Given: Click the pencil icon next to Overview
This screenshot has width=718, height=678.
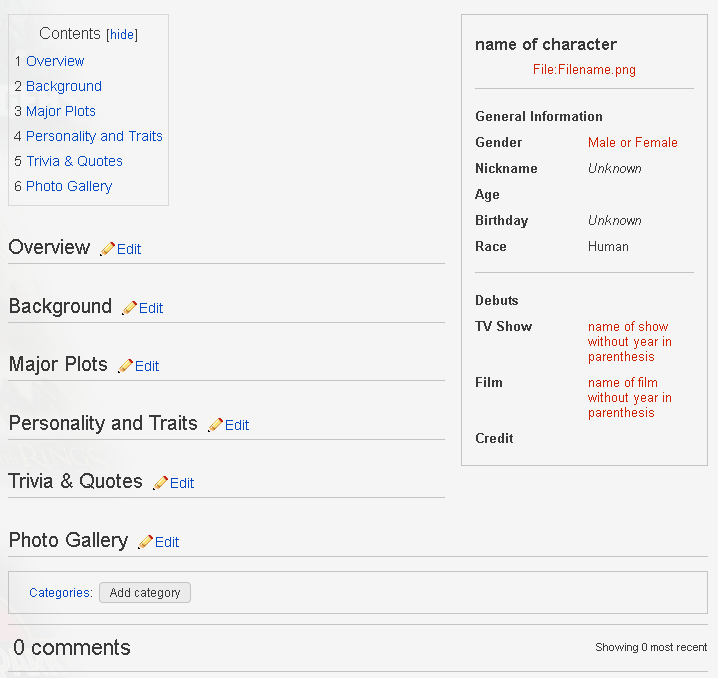Looking at the screenshot, I should 108,249.
